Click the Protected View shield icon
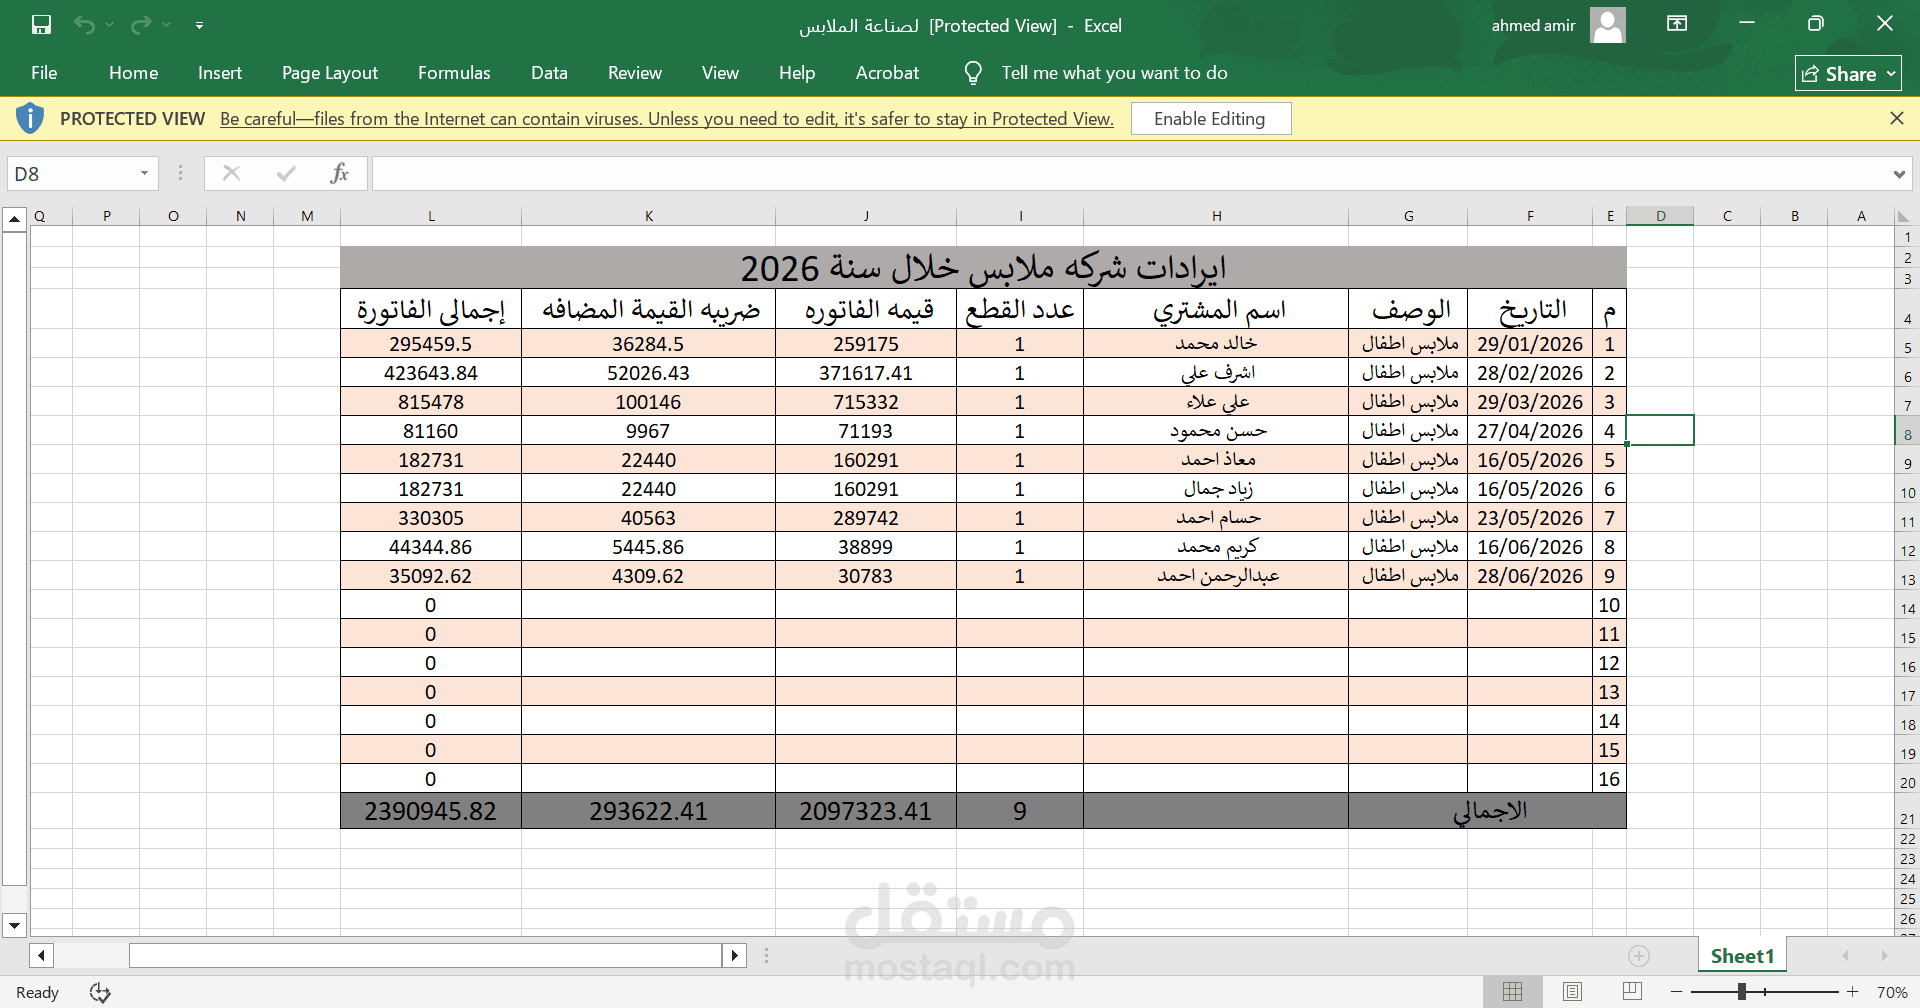The width and height of the screenshot is (1920, 1008). [x=30, y=119]
